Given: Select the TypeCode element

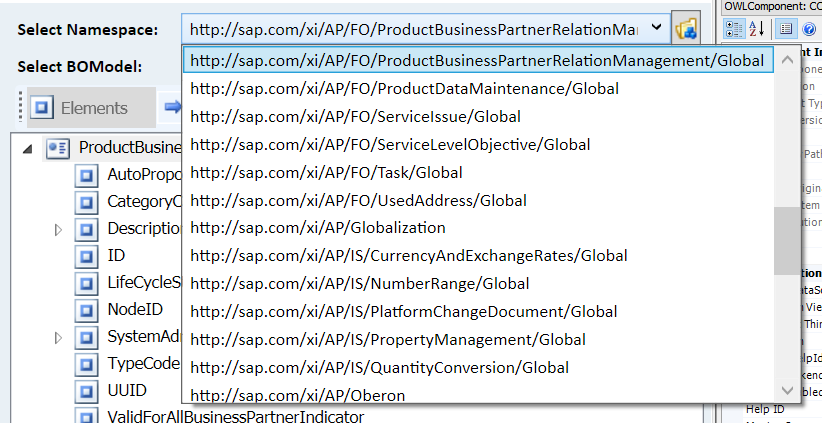Looking at the screenshot, I should [x=143, y=363].
